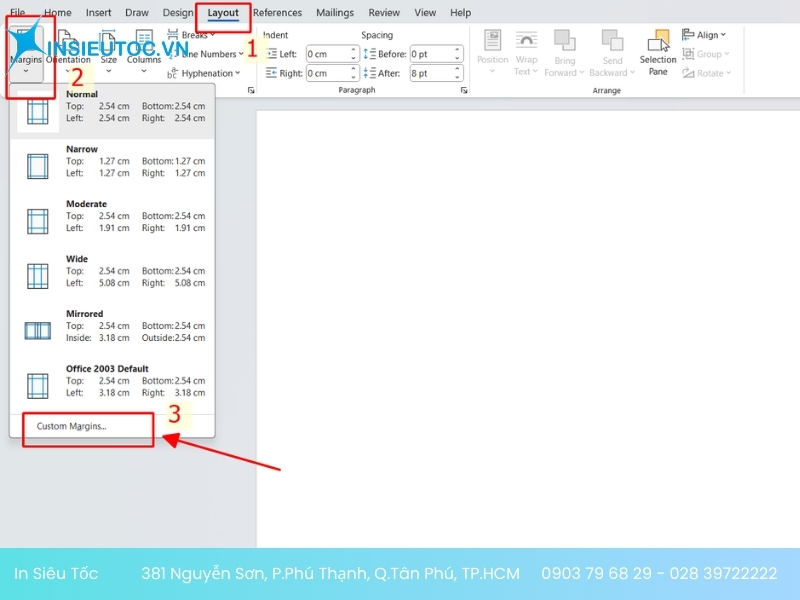800x600 pixels.
Task: Open the Columns dropdown
Action: (143, 60)
